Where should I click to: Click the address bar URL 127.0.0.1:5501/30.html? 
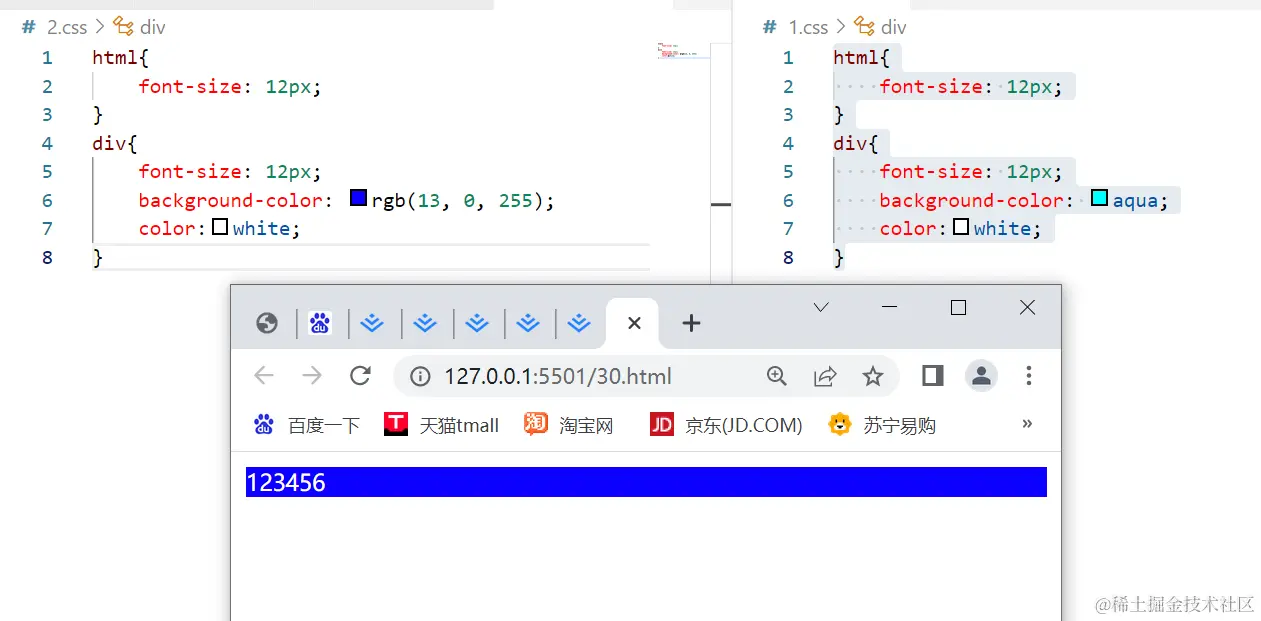point(558,376)
